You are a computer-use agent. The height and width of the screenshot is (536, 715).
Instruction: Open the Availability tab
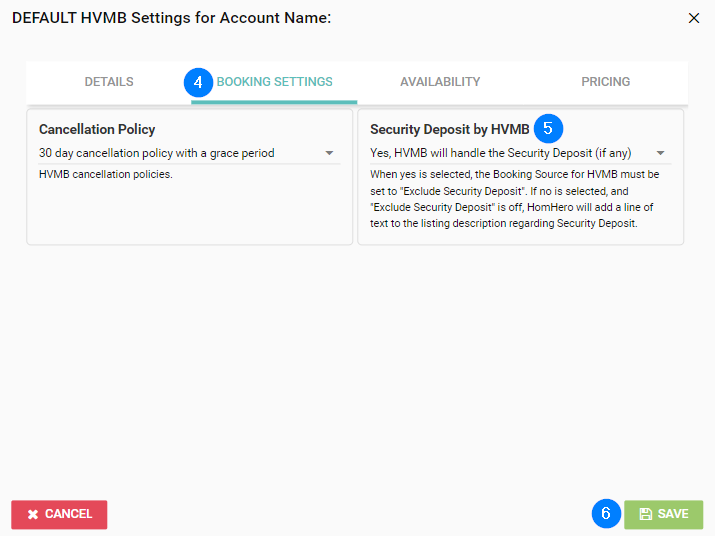(x=440, y=82)
